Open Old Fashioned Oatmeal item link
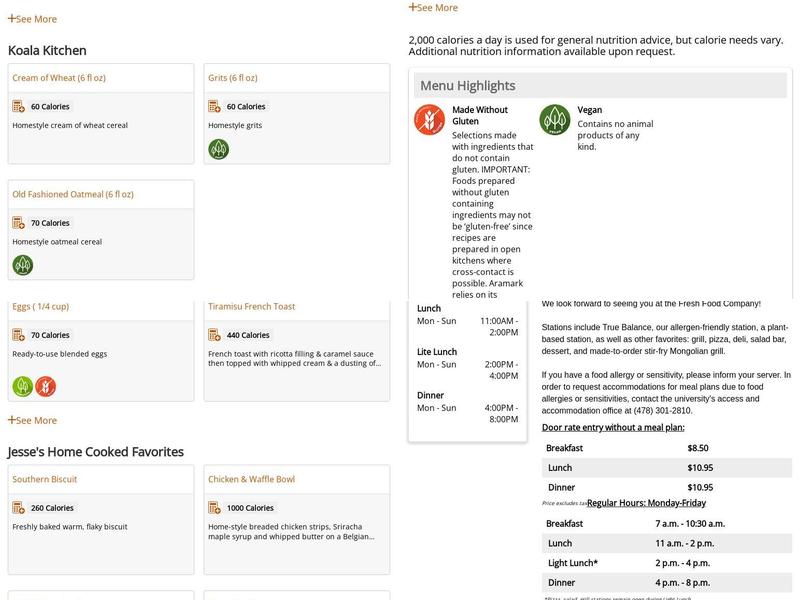 (73, 194)
